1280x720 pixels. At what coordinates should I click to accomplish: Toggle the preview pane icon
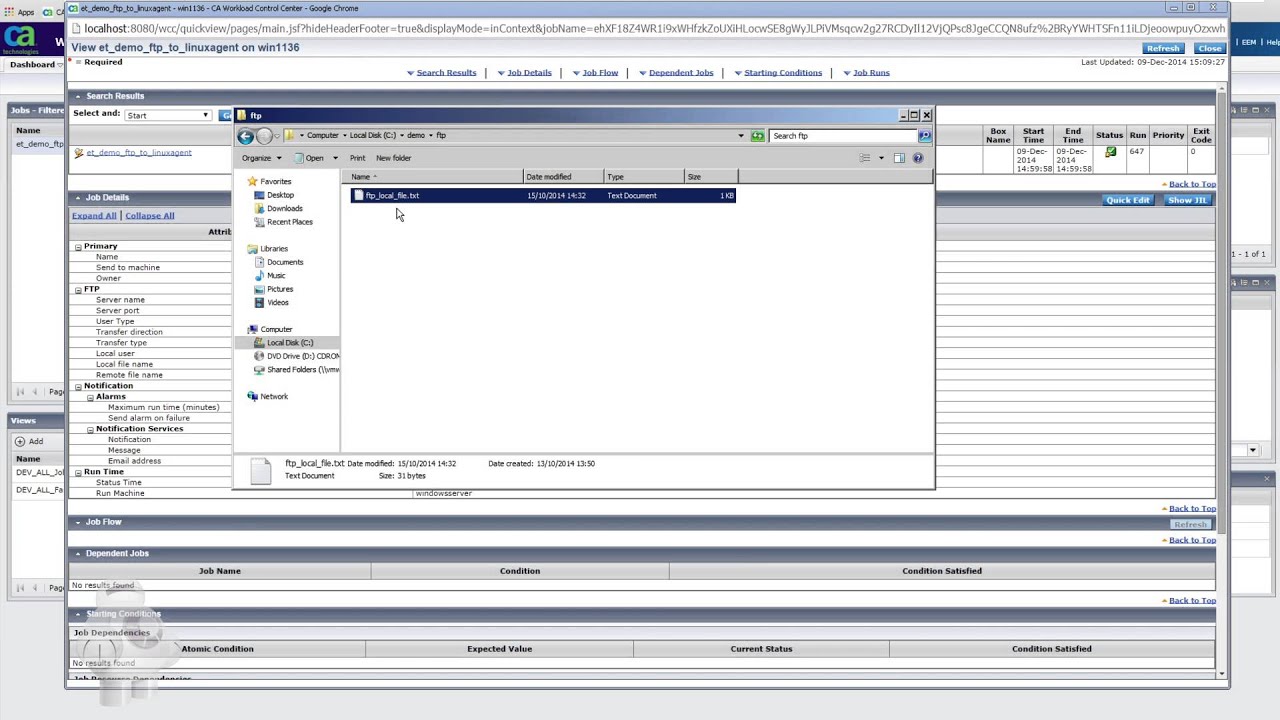899,158
